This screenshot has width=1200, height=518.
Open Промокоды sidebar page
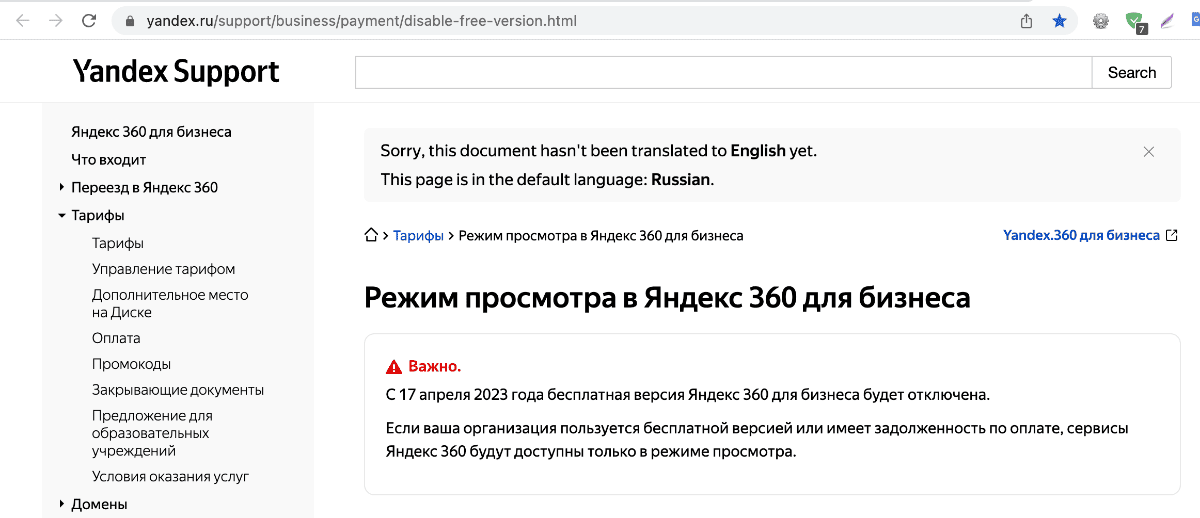[131, 364]
